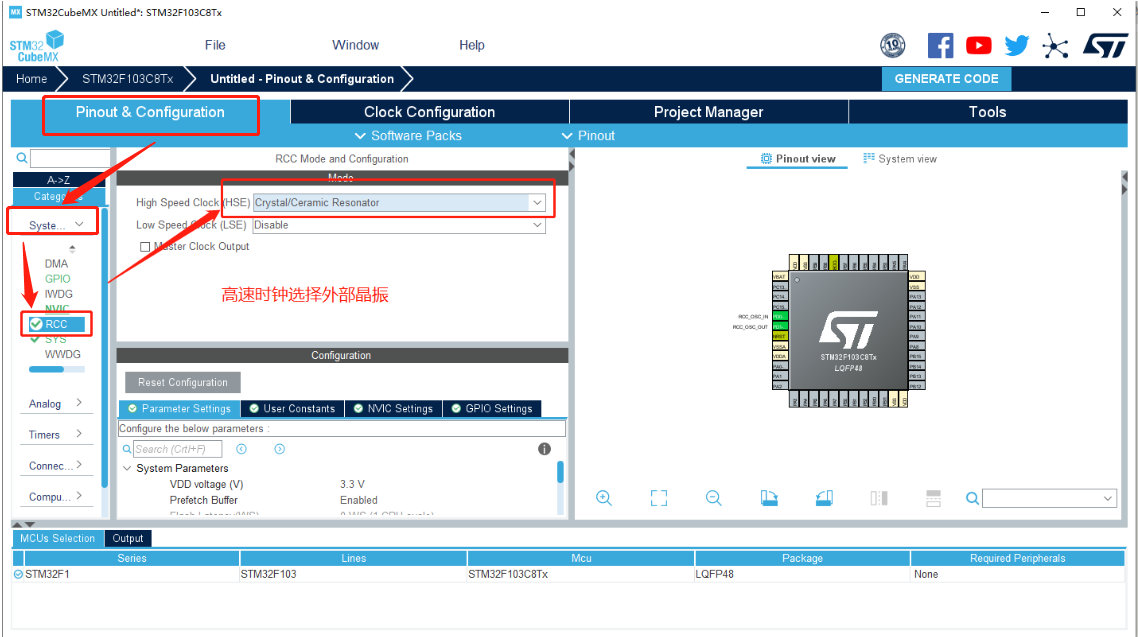Click the ST community network icon
Screen dimensions: 1138x637
tap(1055, 46)
